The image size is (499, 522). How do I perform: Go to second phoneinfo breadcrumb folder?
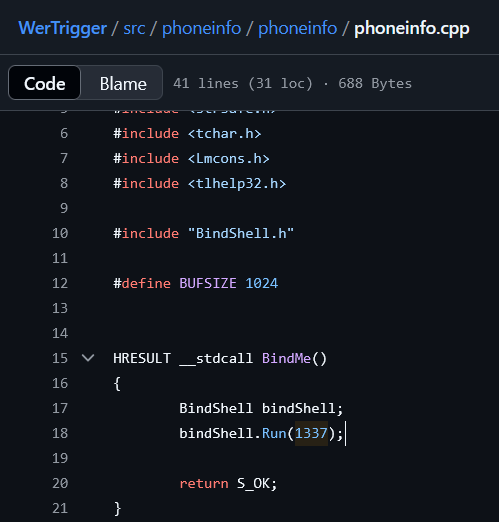[x=297, y=28]
